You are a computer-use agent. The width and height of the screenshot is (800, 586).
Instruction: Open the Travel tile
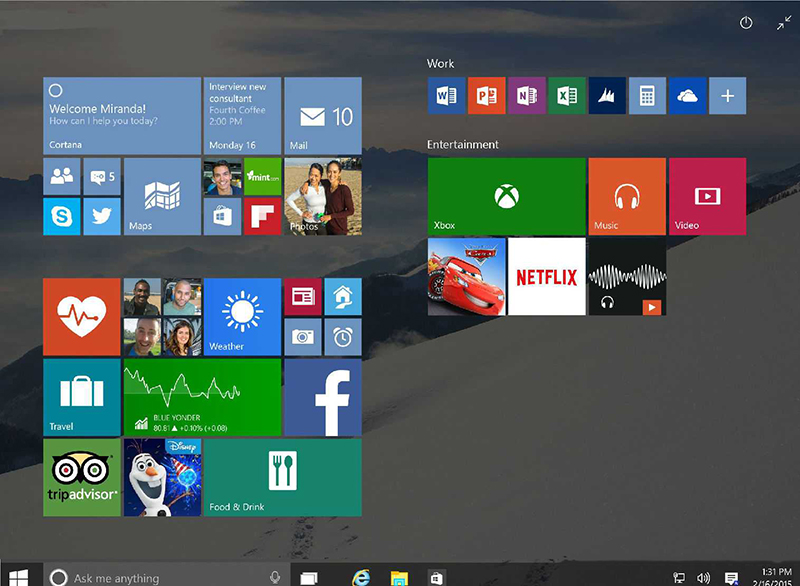(x=82, y=397)
